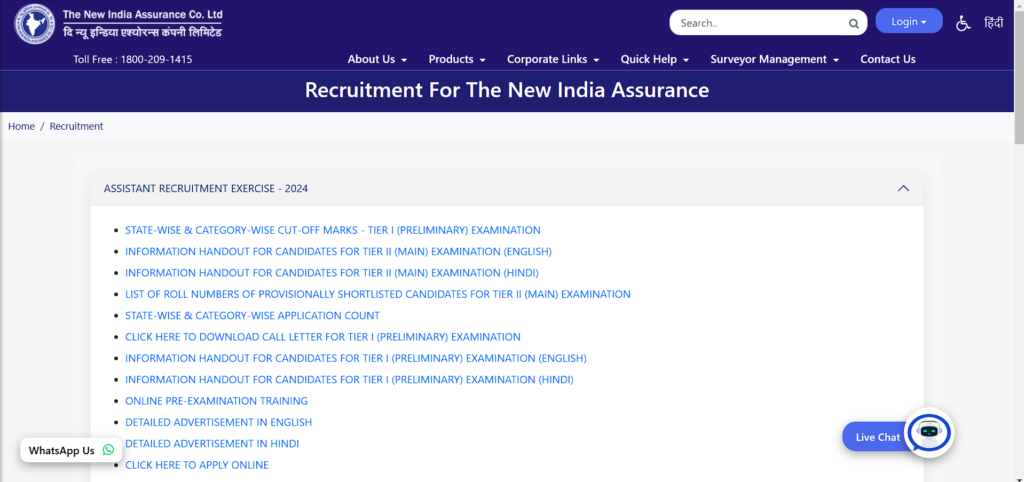
Task: Click Here to Apply Online link
Action: (197, 465)
